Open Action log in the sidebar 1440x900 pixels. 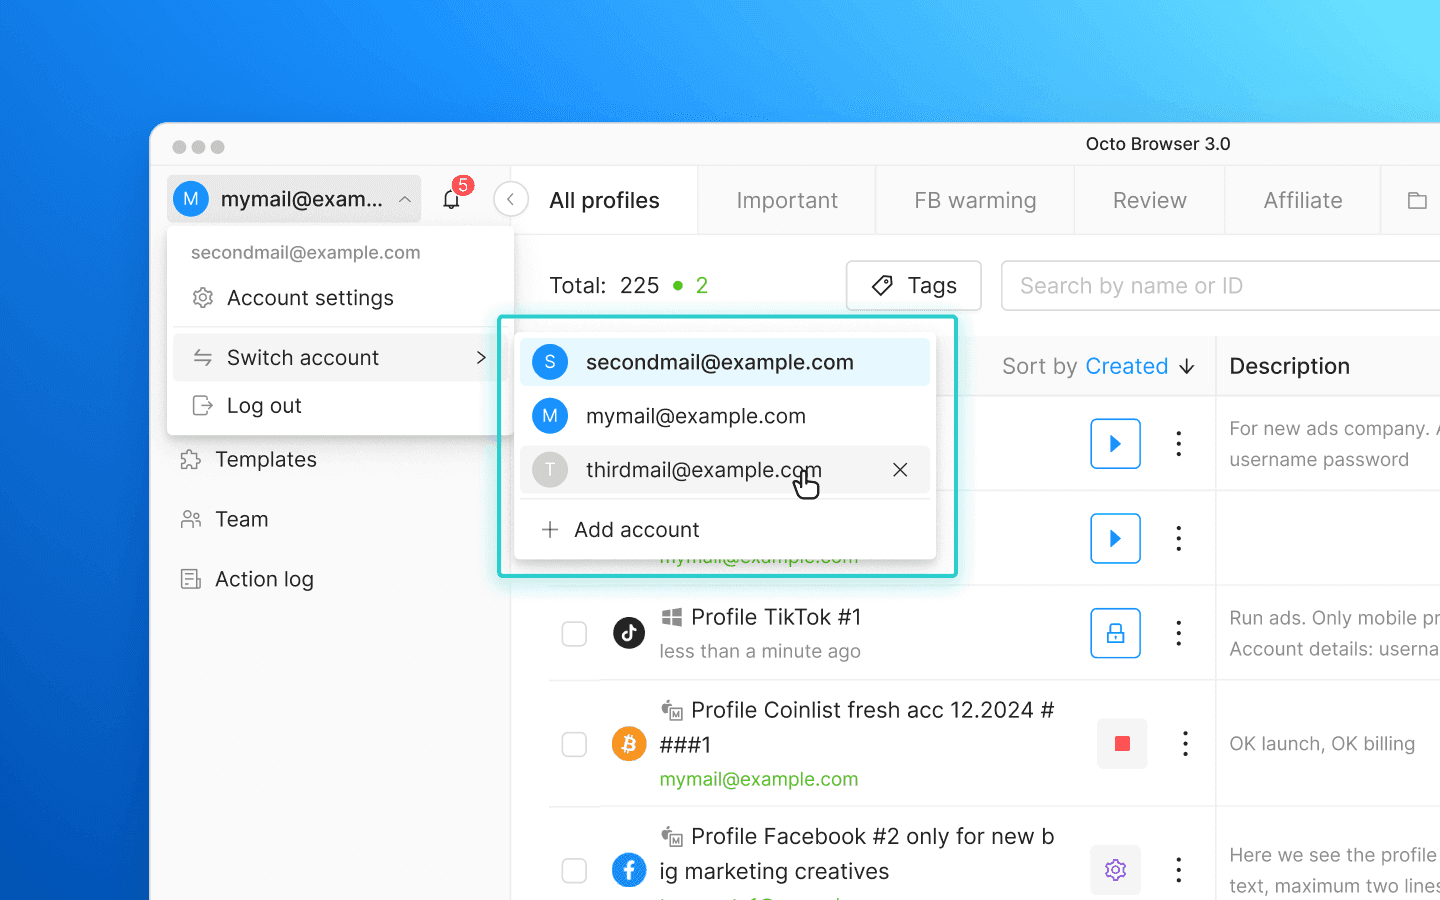pyautogui.click(x=264, y=579)
